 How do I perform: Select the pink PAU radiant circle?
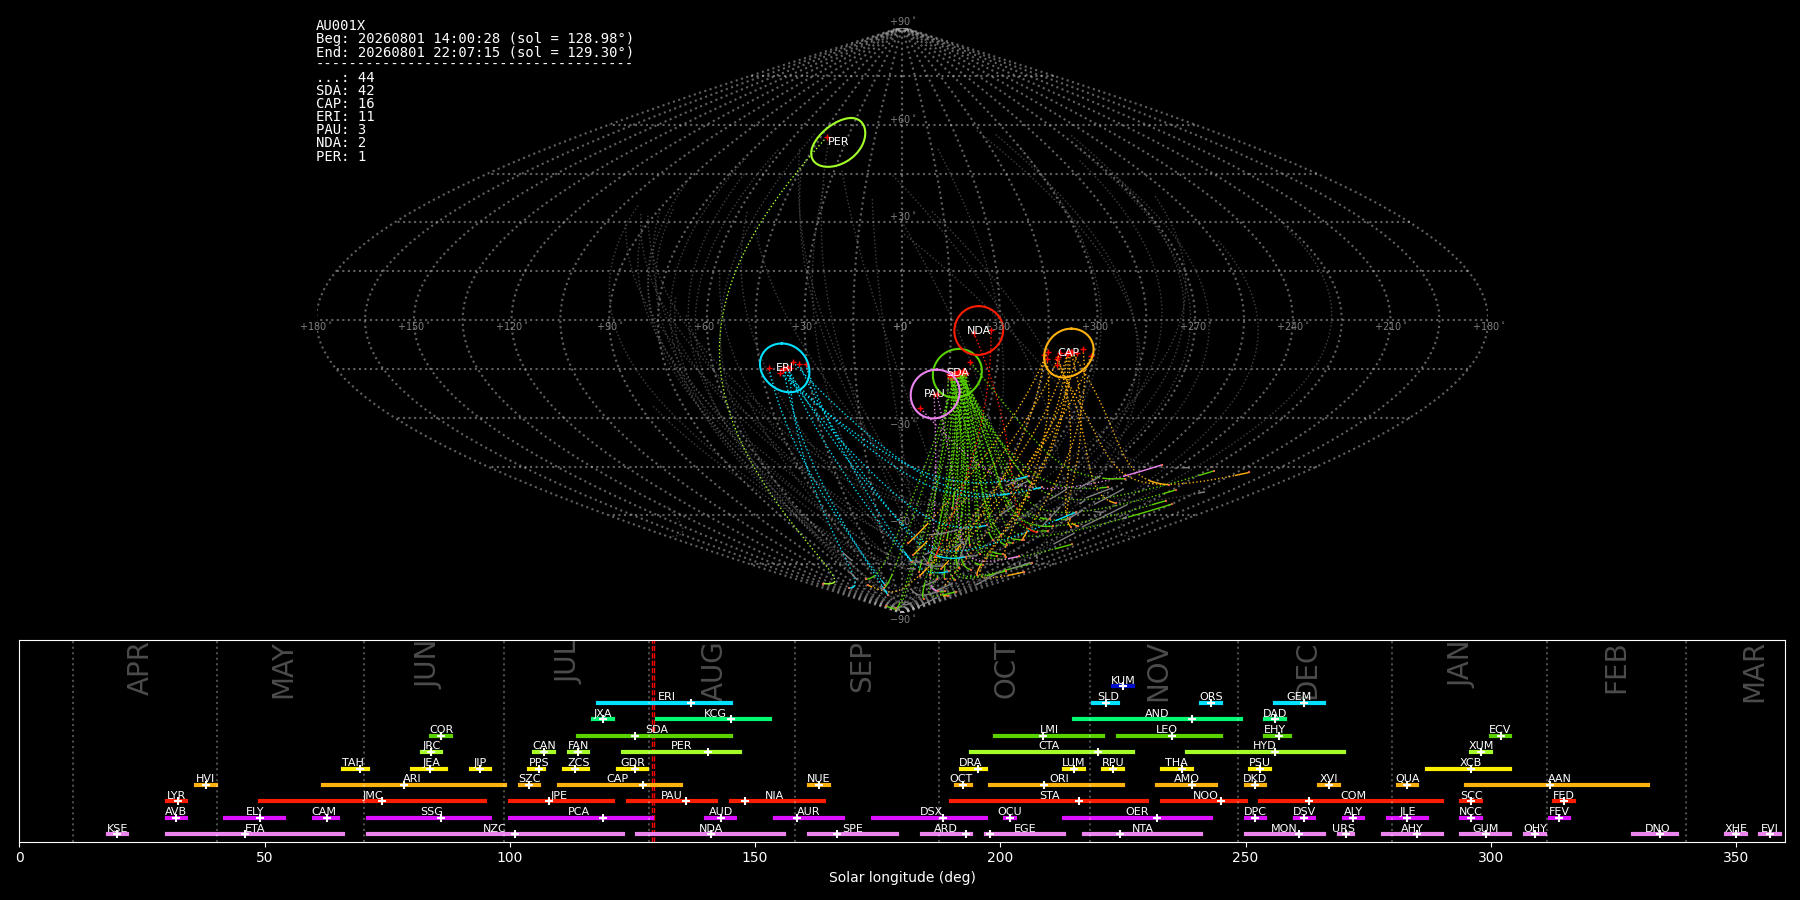(x=935, y=394)
